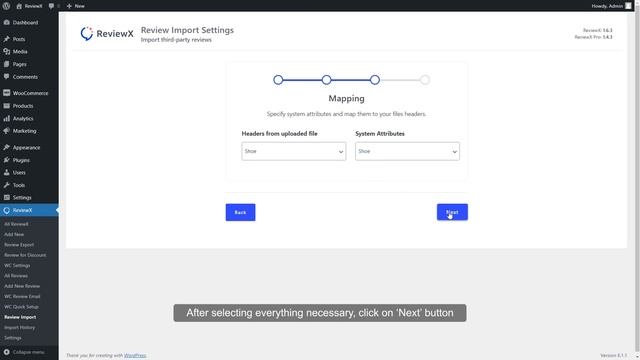Viewport: 640px width, 360px height.
Task: Open Headers from uploaded file dropdown
Action: tap(294, 151)
